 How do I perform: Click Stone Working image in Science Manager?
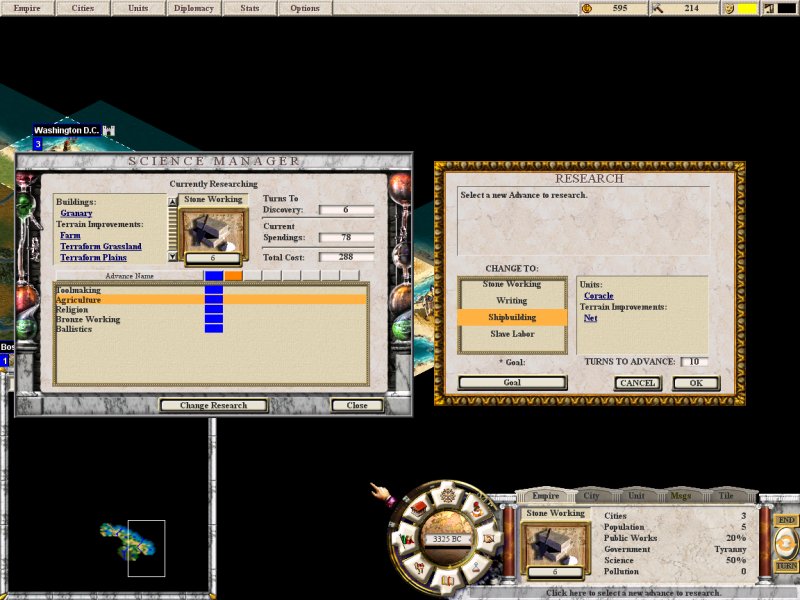click(213, 231)
